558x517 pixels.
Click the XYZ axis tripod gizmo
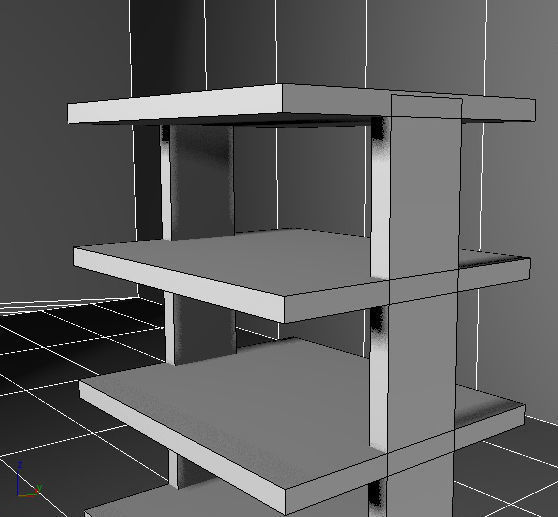29,479
